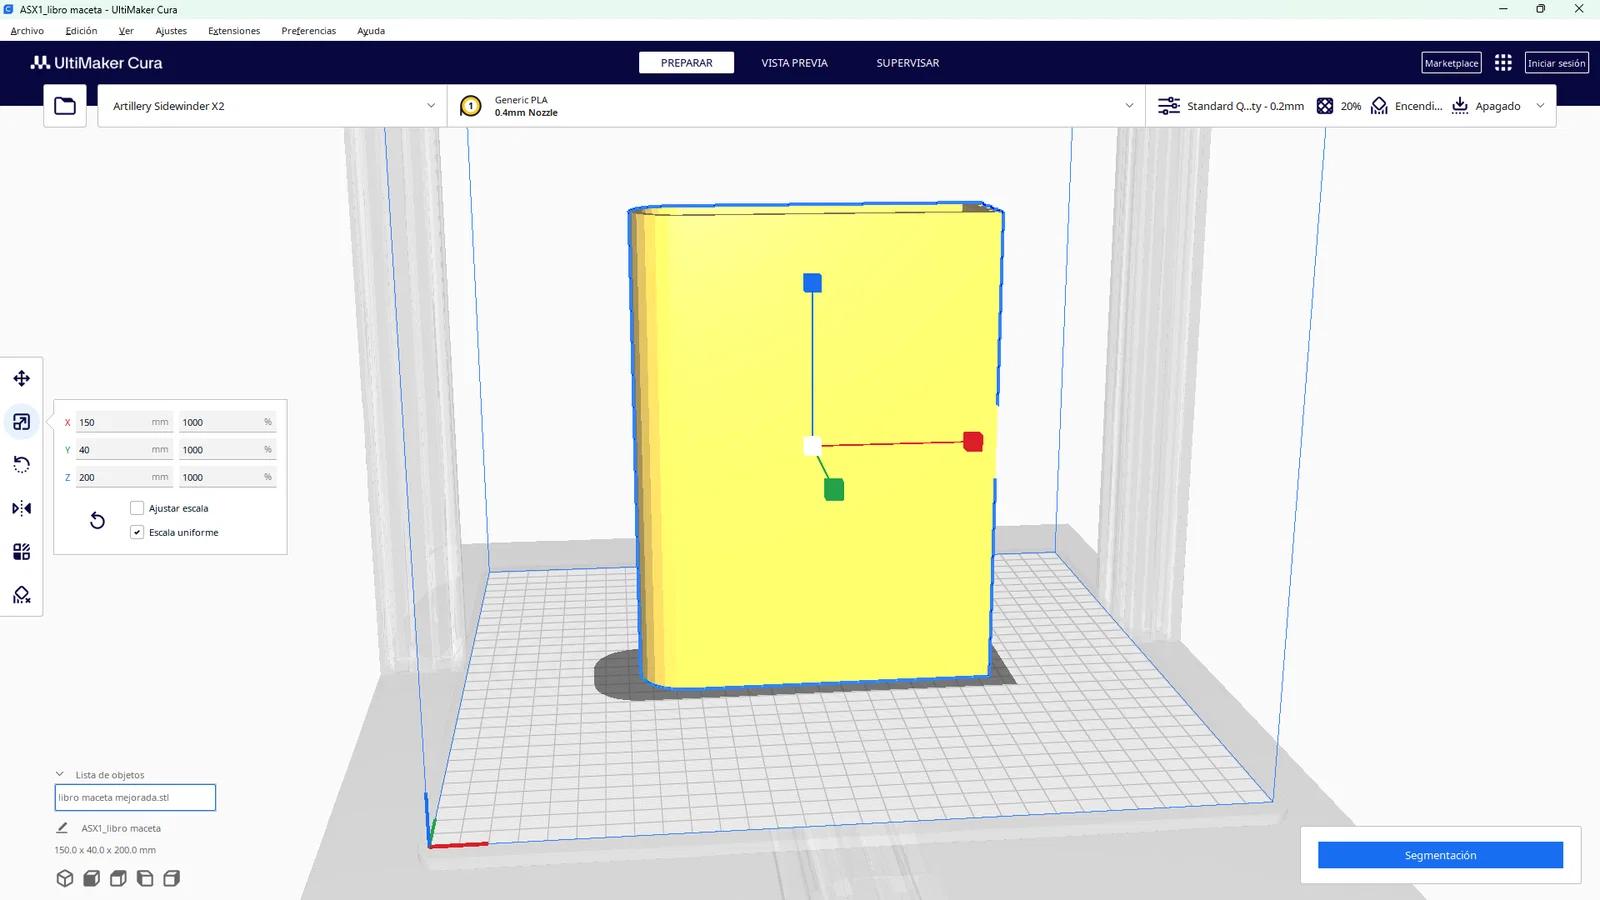Image resolution: width=1600 pixels, height=900 pixels.
Task: Click the white center scale handle
Action: click(812, 446)
